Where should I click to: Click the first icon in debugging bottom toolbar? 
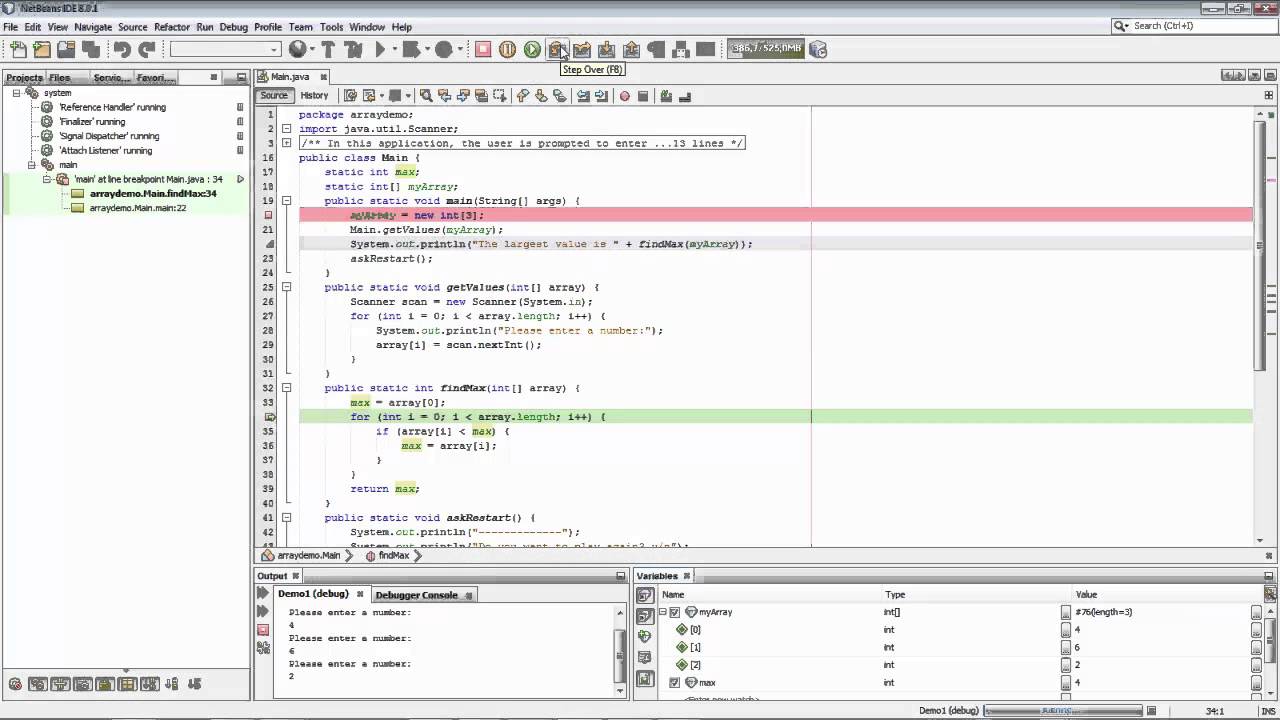(16, 685)
